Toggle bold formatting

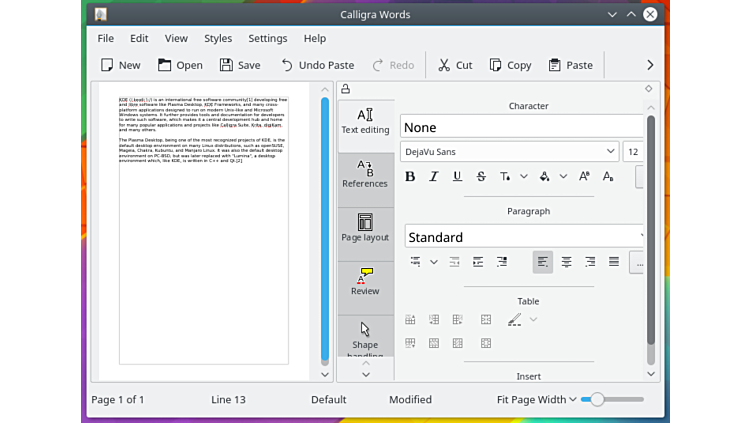(410, 177)
